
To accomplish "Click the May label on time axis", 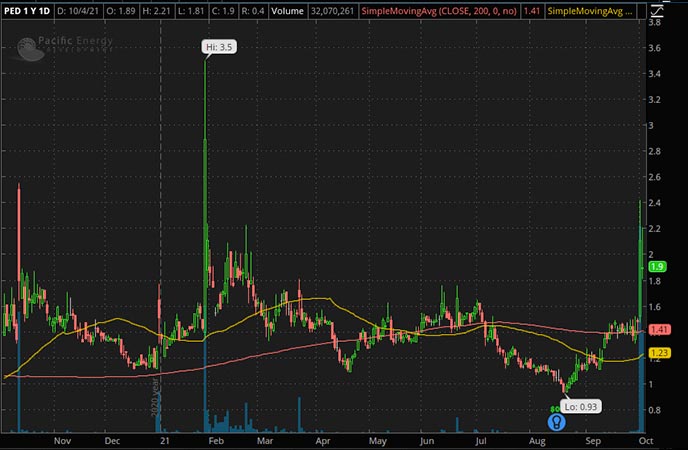I will coord(378,441).
